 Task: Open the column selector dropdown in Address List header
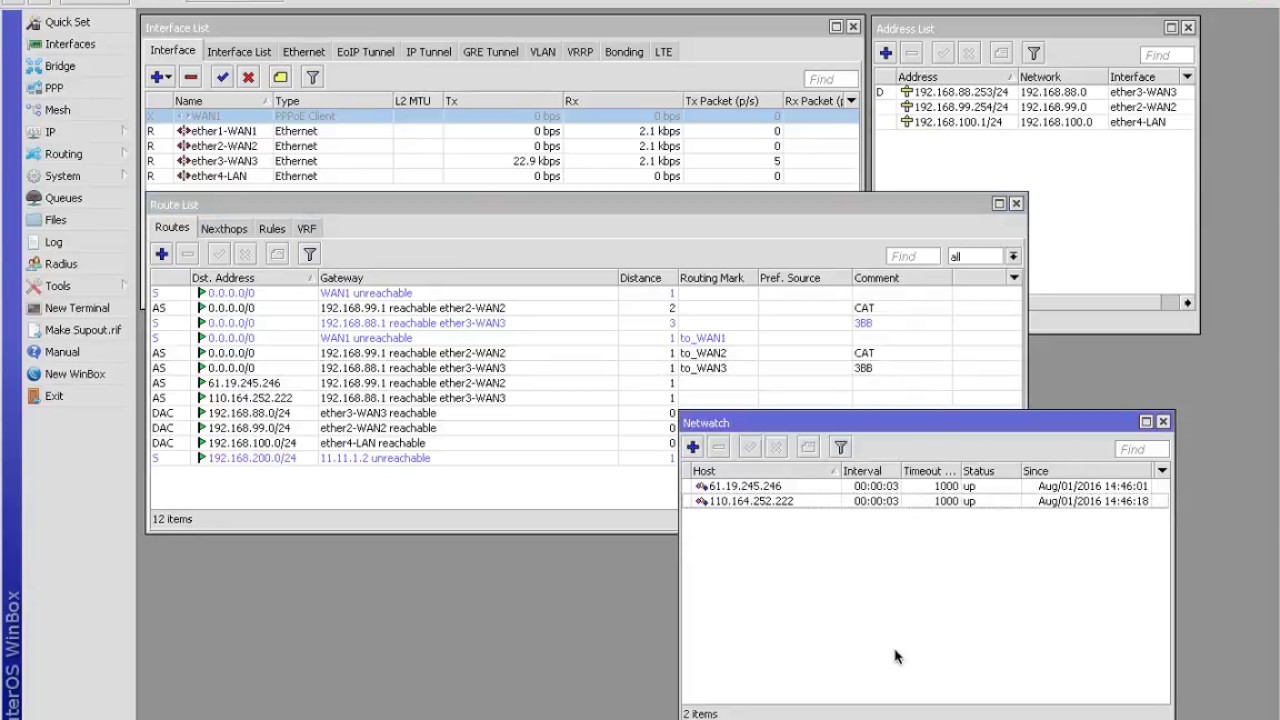tap(1187, 77)
